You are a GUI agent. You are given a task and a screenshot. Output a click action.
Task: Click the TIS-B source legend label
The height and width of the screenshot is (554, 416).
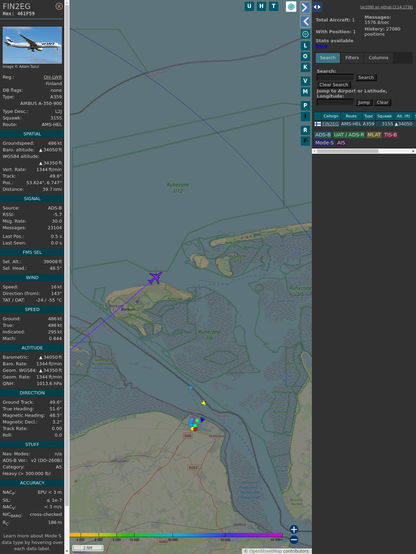[390, 135]
